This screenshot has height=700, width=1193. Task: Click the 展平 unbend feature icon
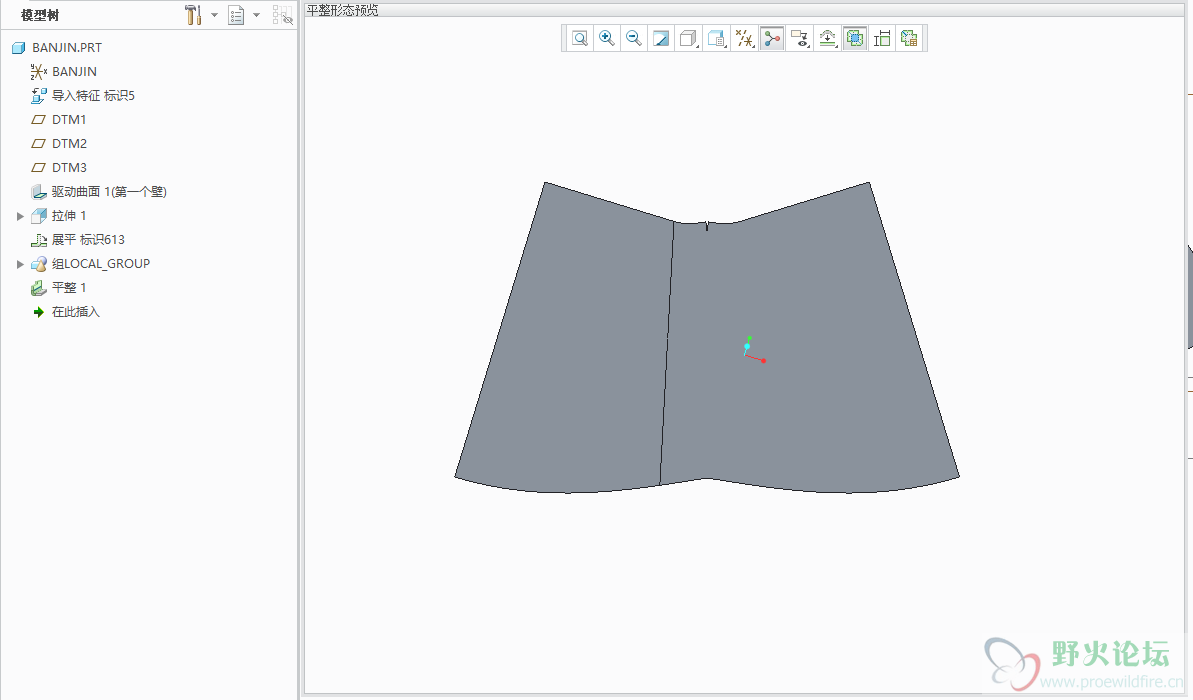coord(38,240)
